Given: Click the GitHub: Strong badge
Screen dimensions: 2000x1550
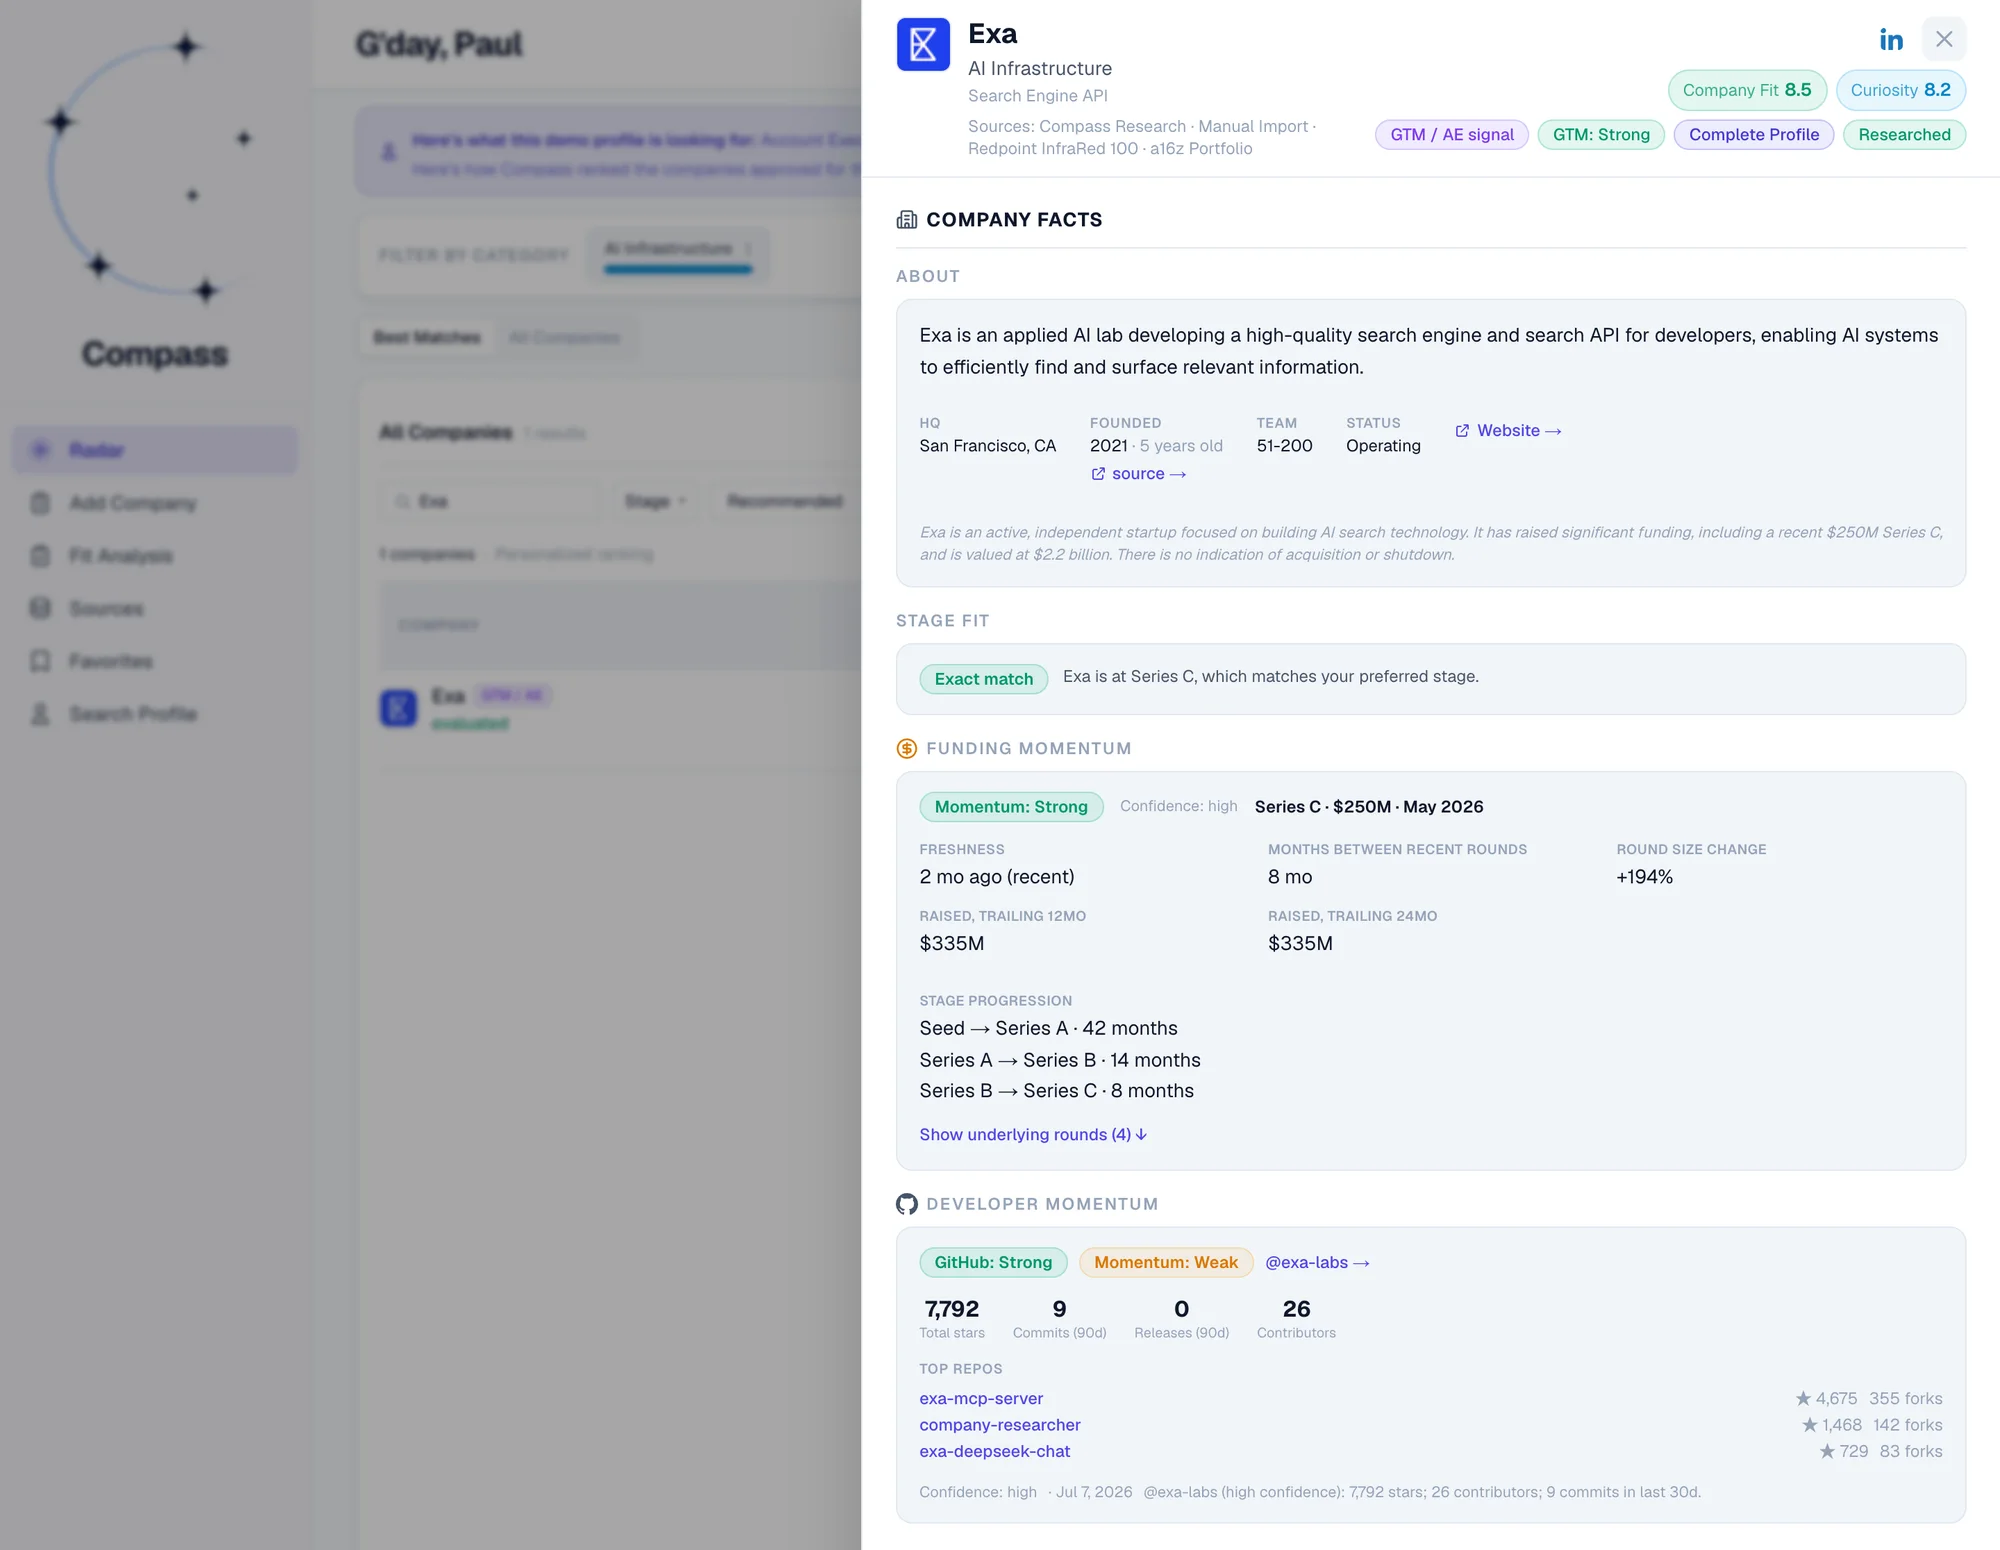Looking at the screenshot, I should (993, 1262).
